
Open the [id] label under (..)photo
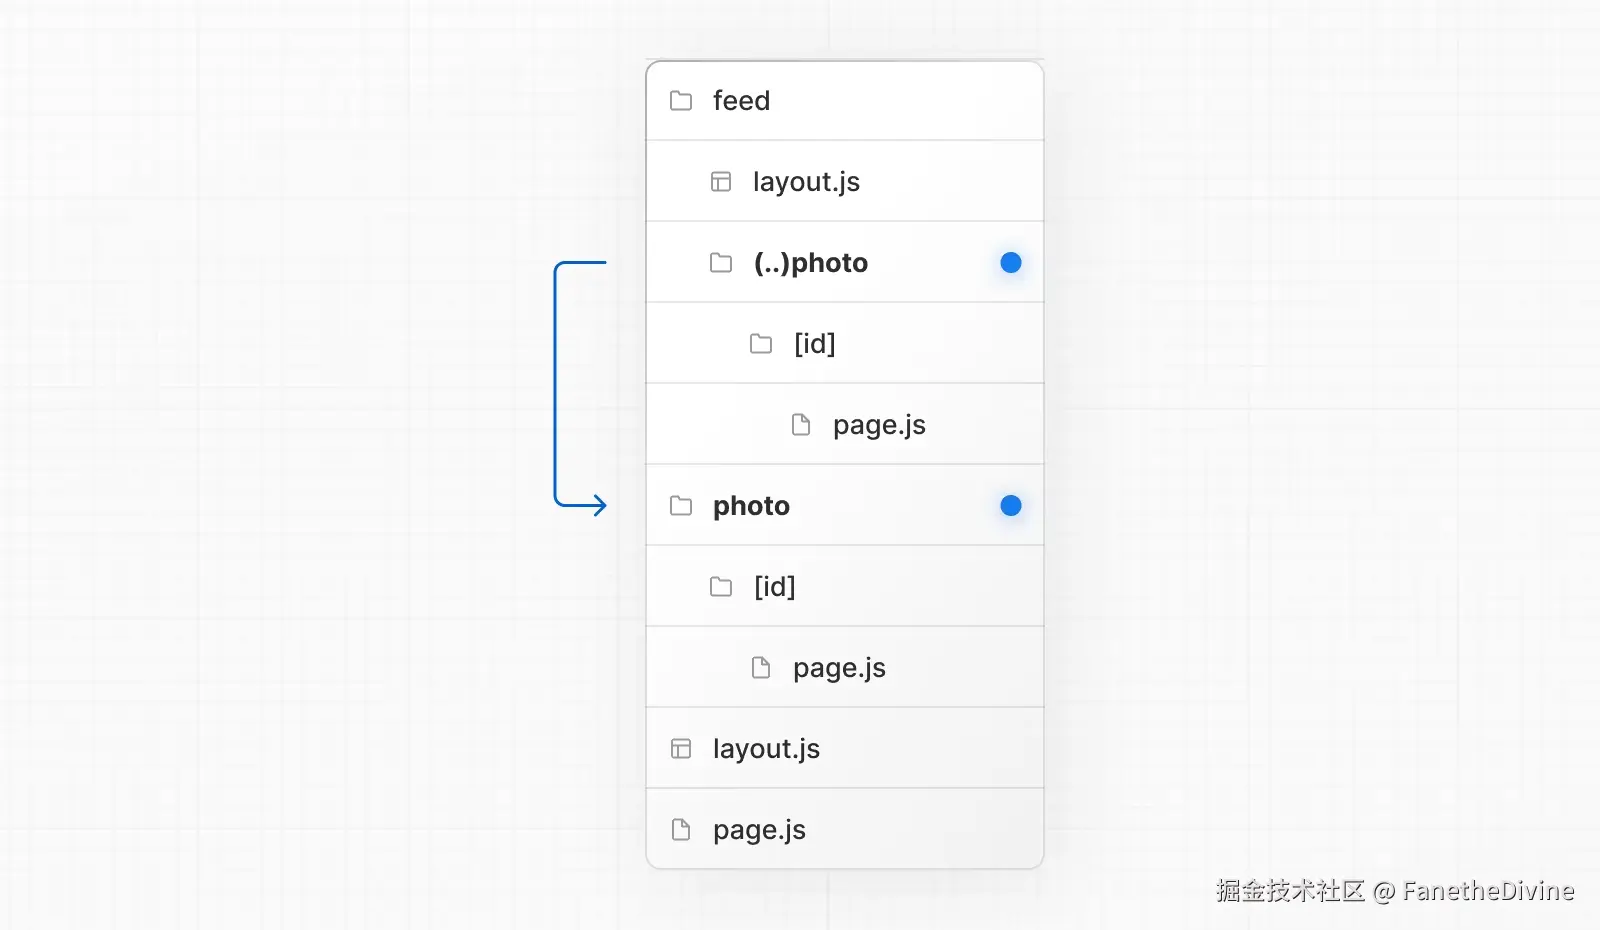coord(814,344)
